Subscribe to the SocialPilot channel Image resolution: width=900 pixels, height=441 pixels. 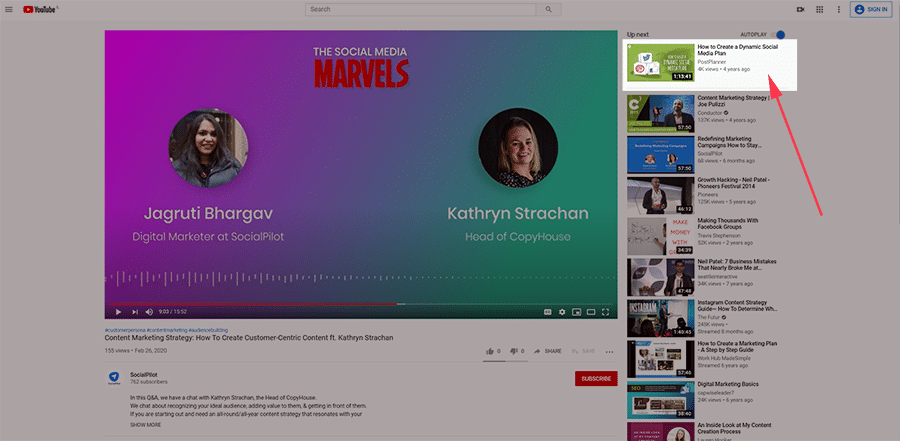pyautogui.click(x=594, y=379)
